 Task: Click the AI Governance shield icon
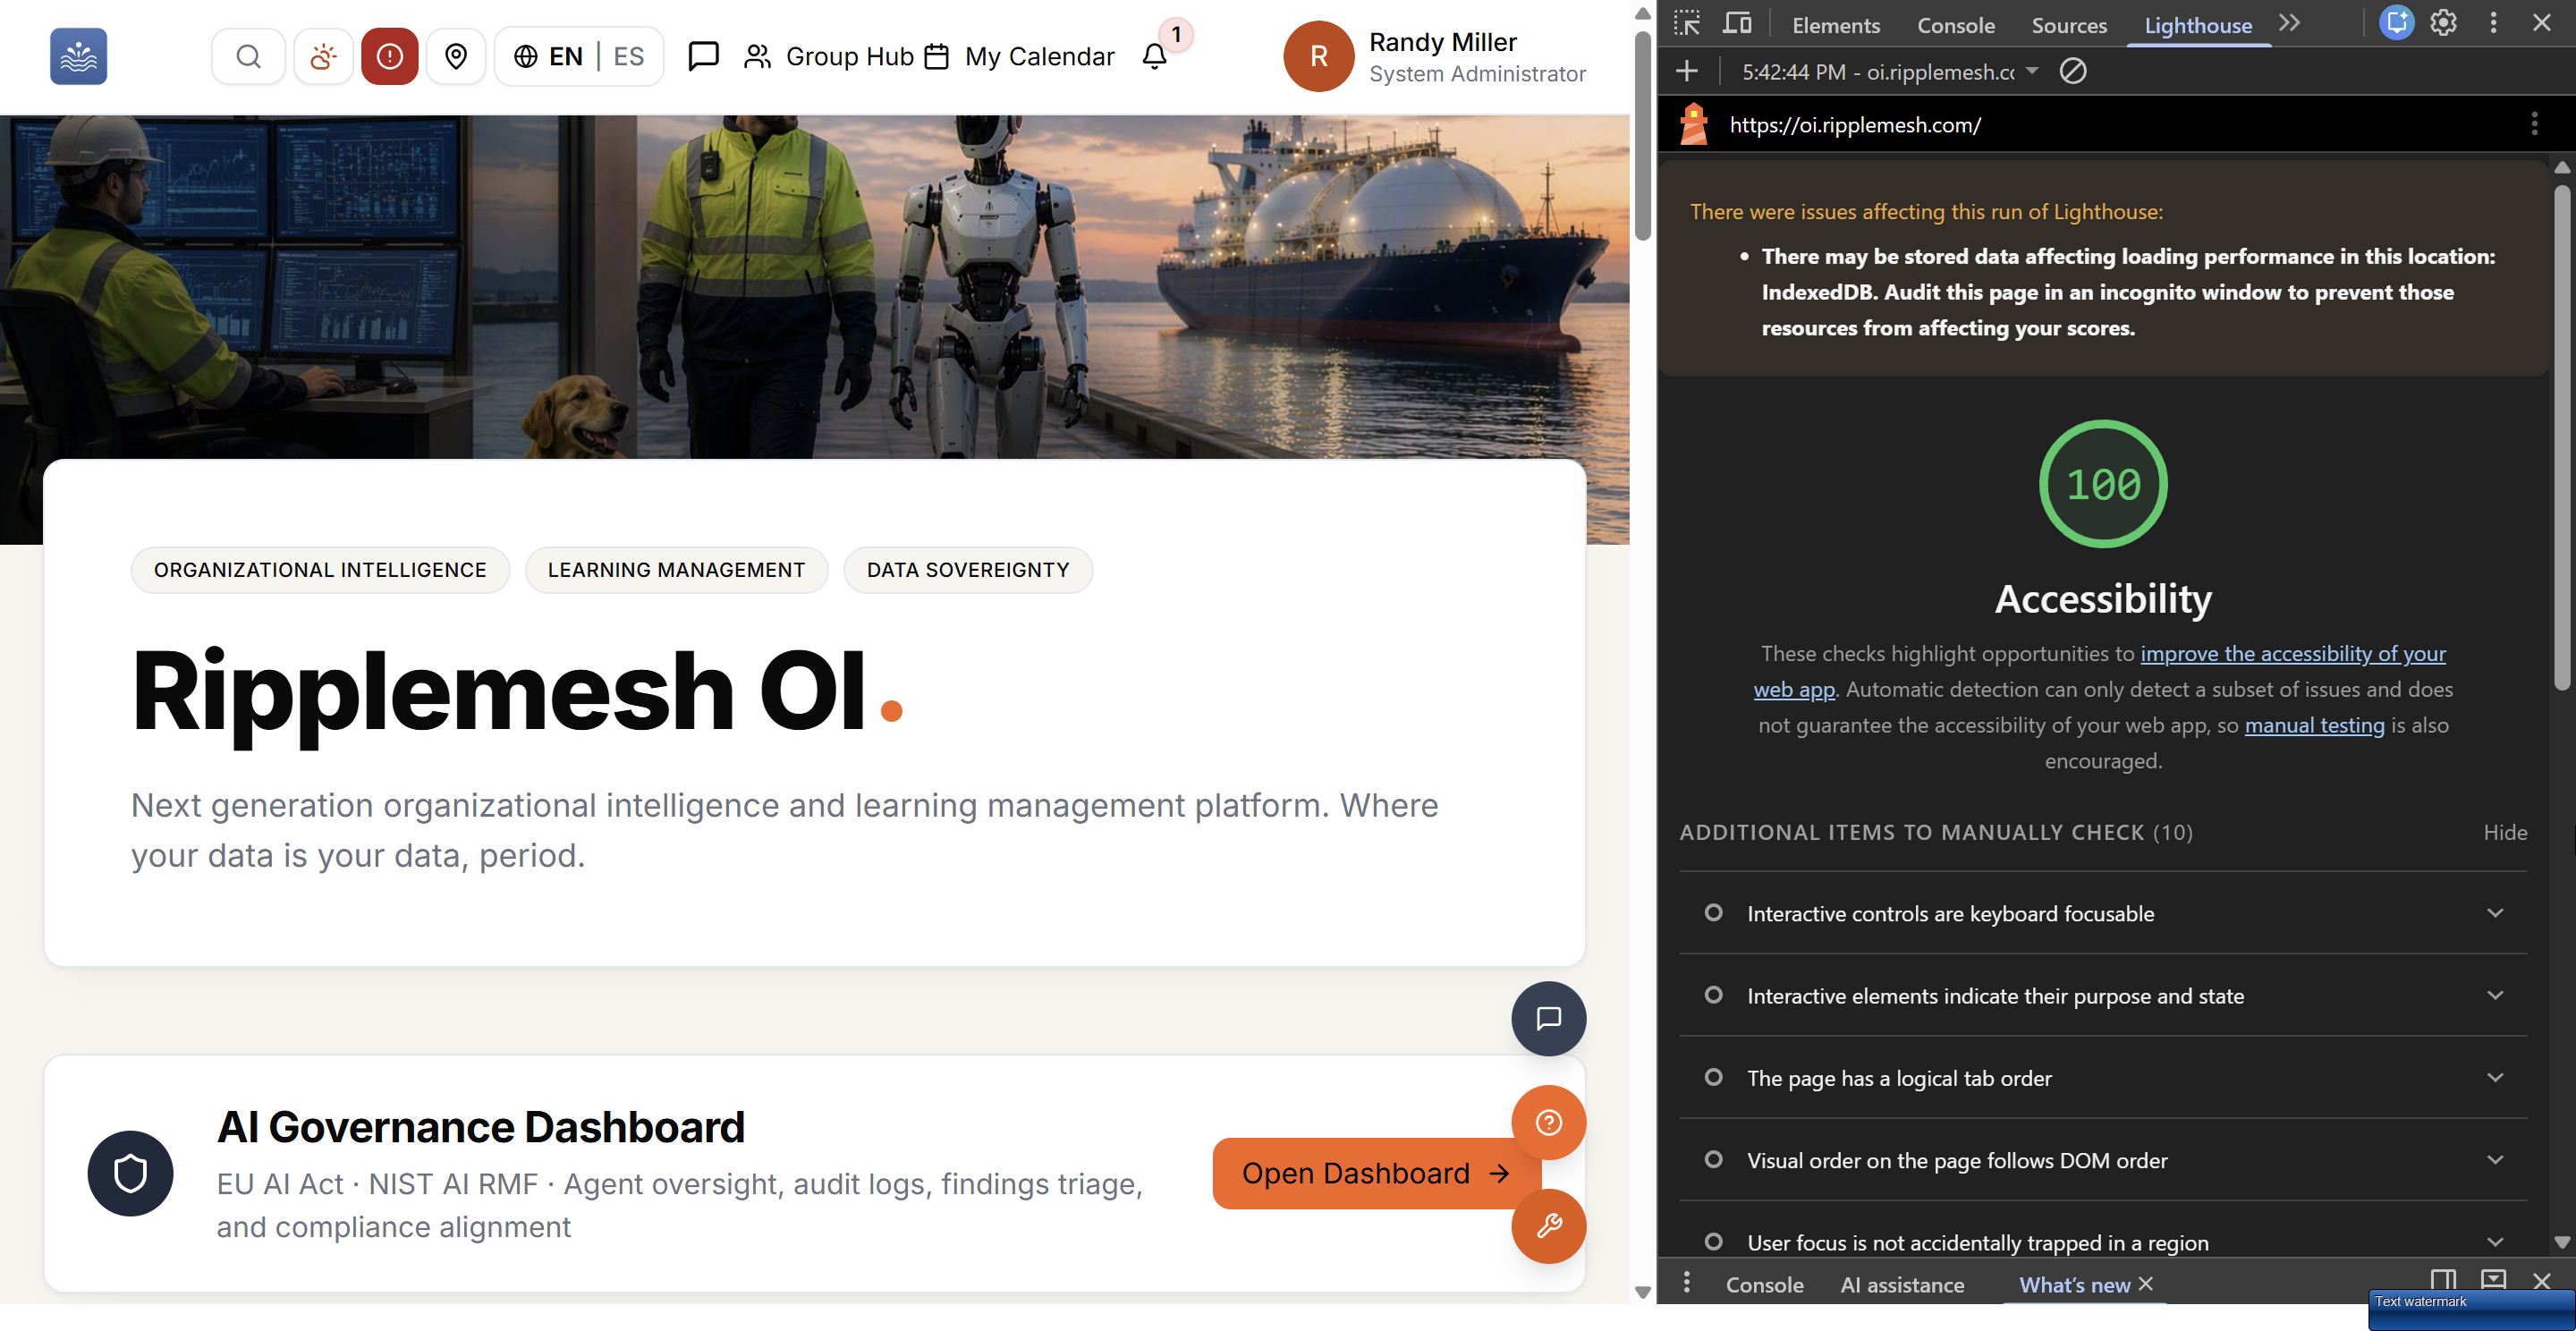coord(130,1173)
